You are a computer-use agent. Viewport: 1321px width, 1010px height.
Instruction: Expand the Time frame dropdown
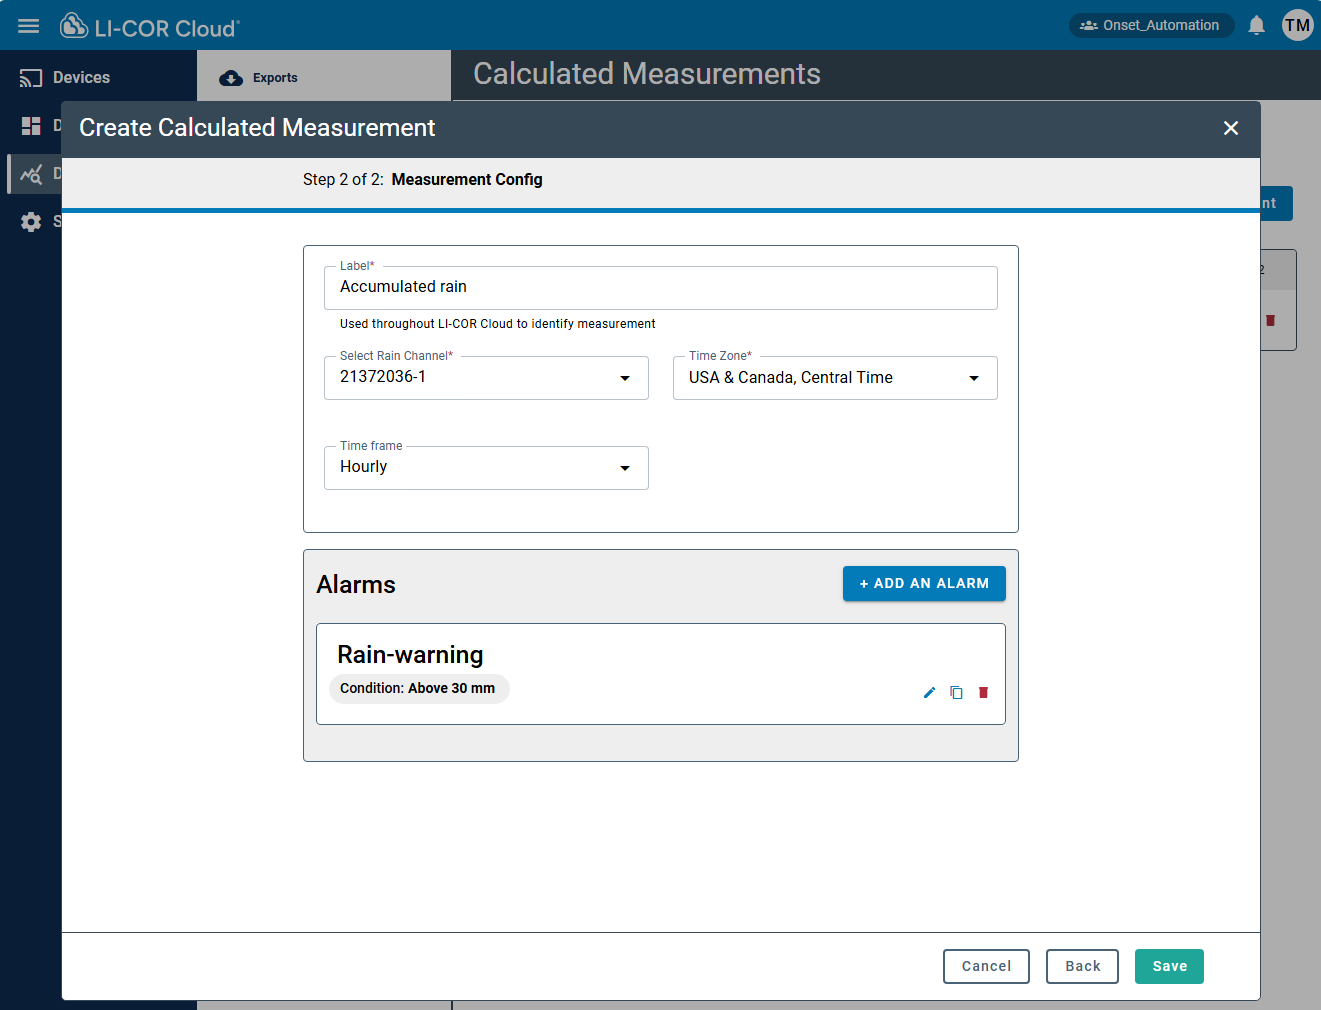pos(486,468)
